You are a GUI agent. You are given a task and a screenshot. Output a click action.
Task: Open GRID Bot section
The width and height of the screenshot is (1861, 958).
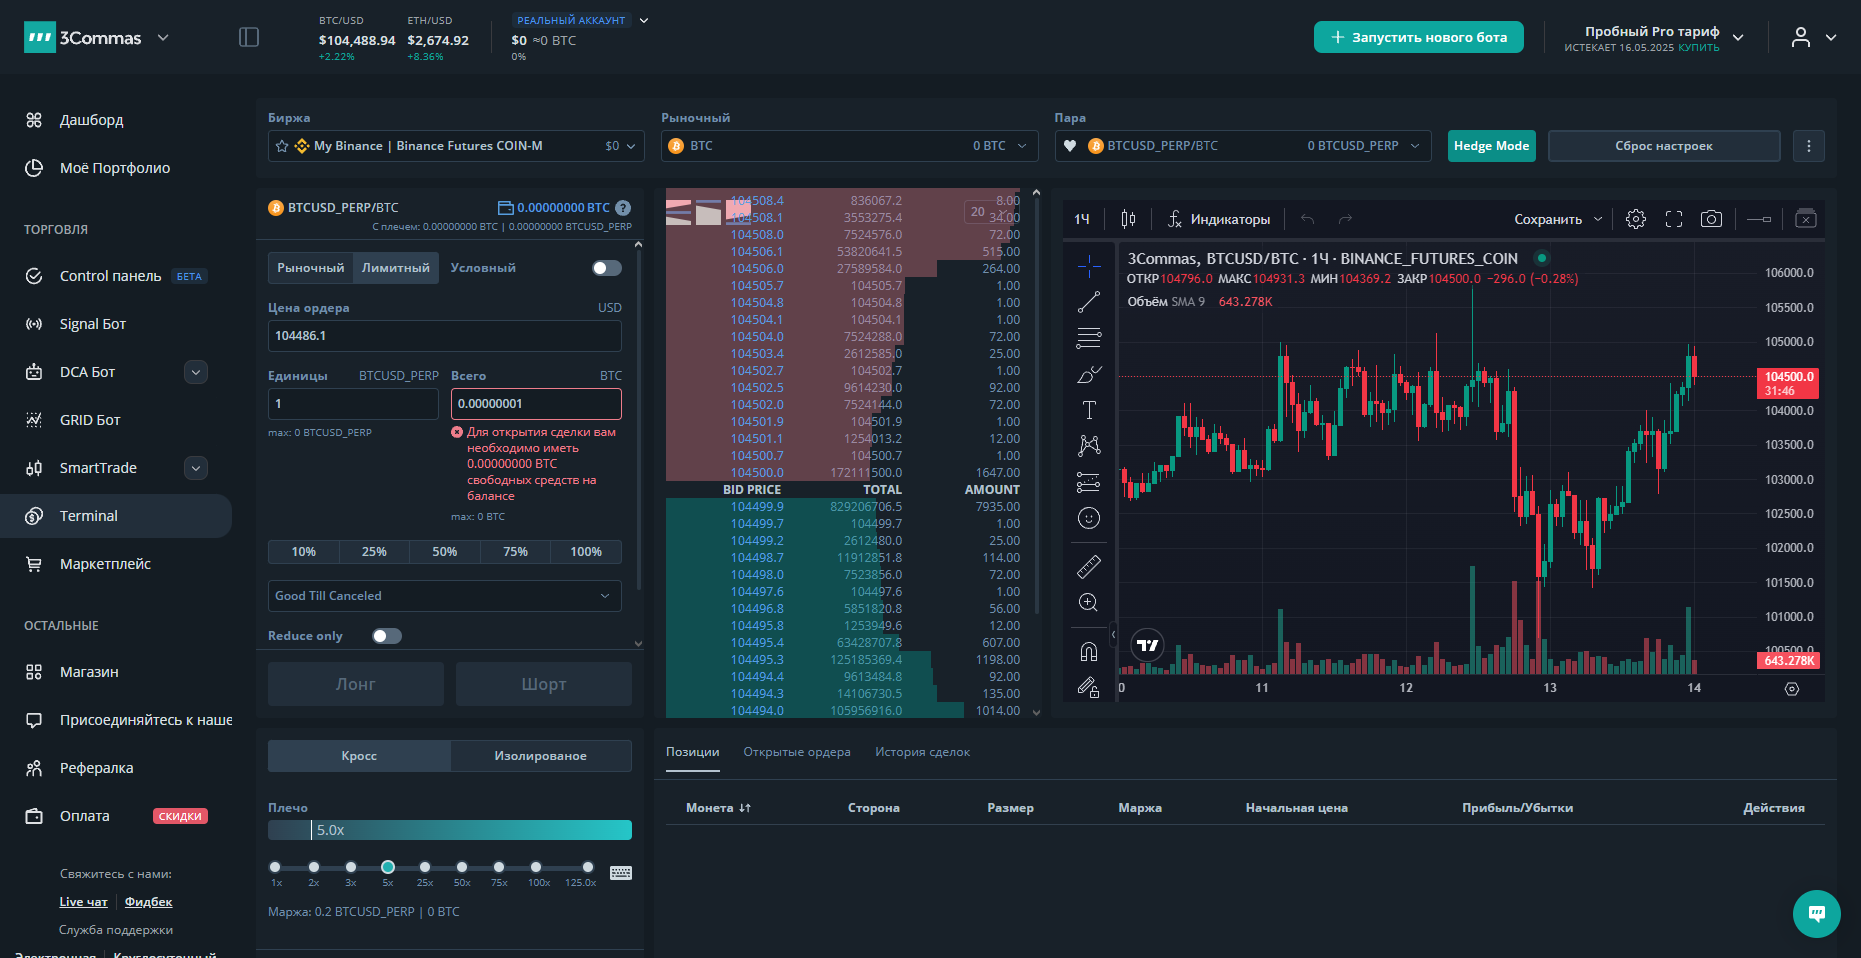(90, 420)
